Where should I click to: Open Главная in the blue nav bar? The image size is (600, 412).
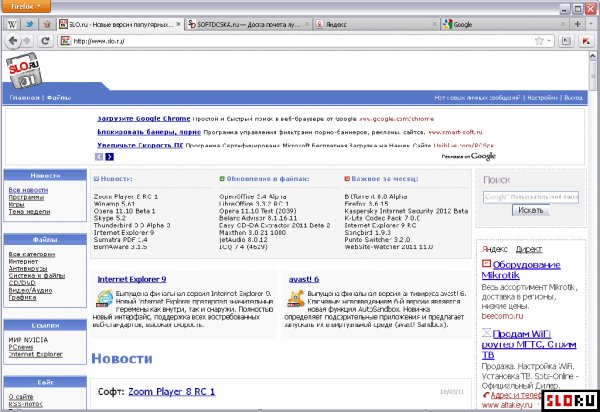point(24,98)
